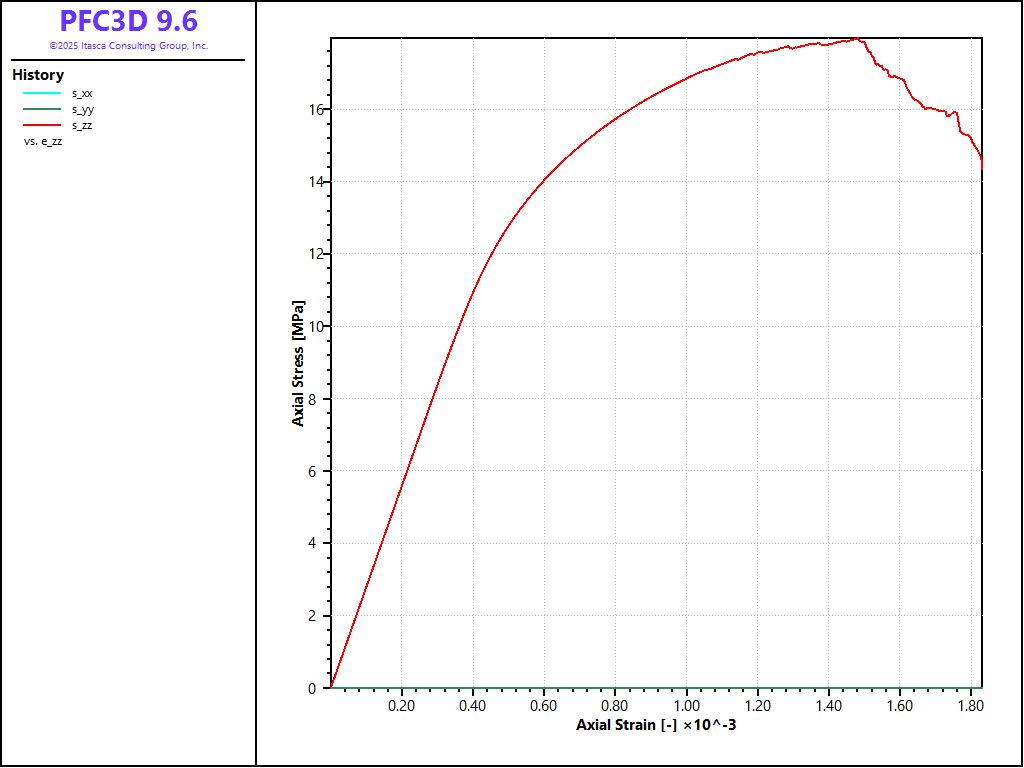Viewport: 1024px width, 768px height.
Task: Click the 1.80 tick on the strain axis
Action: [971, 705]
